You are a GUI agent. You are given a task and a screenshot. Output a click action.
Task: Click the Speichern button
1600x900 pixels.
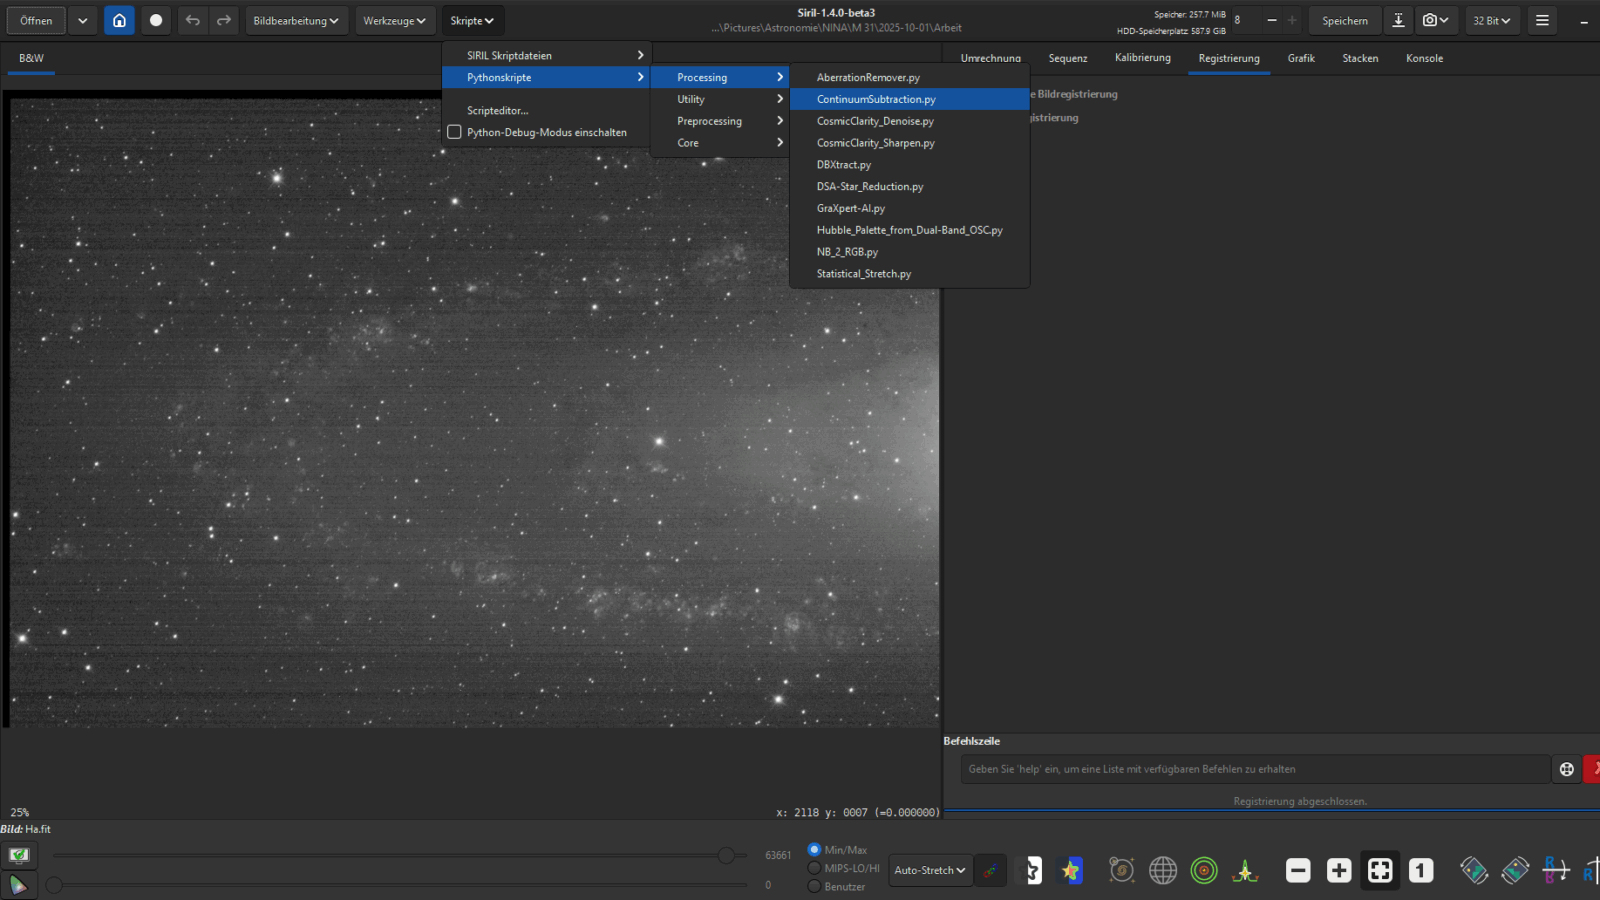(x=1344, y=20)
